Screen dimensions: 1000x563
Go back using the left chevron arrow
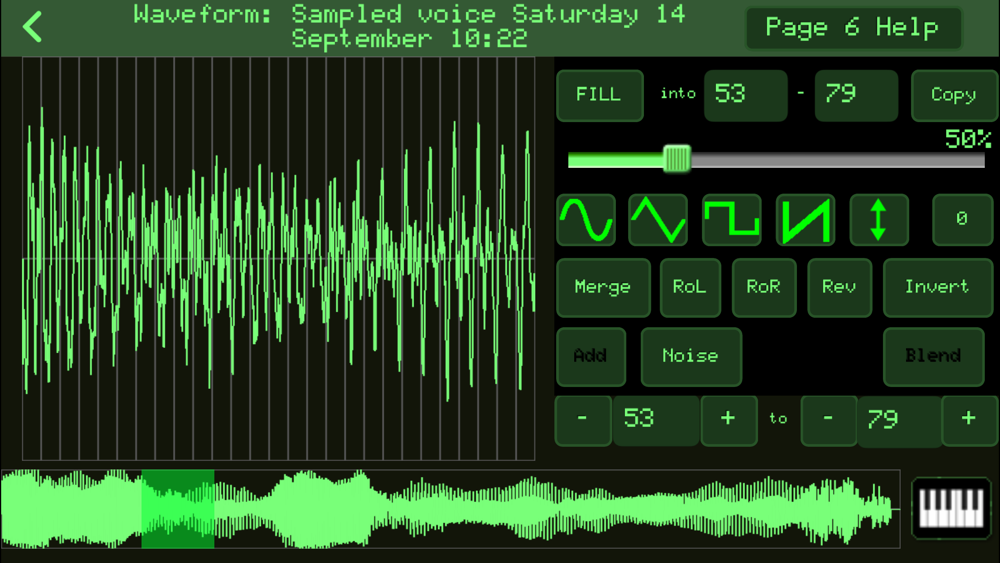[x=32, y=27]
